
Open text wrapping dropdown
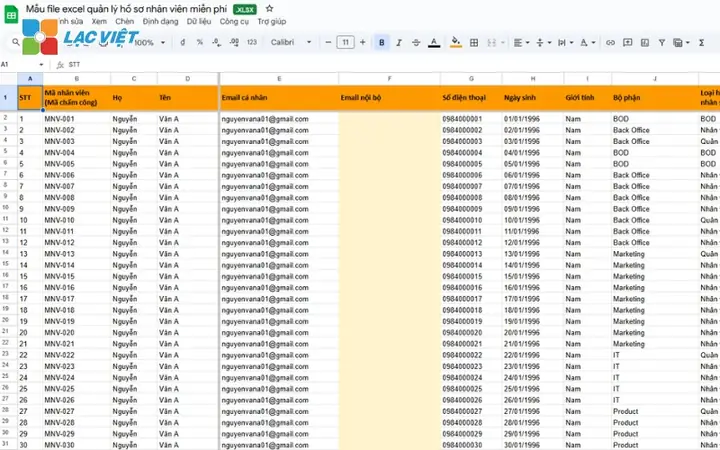565,42
